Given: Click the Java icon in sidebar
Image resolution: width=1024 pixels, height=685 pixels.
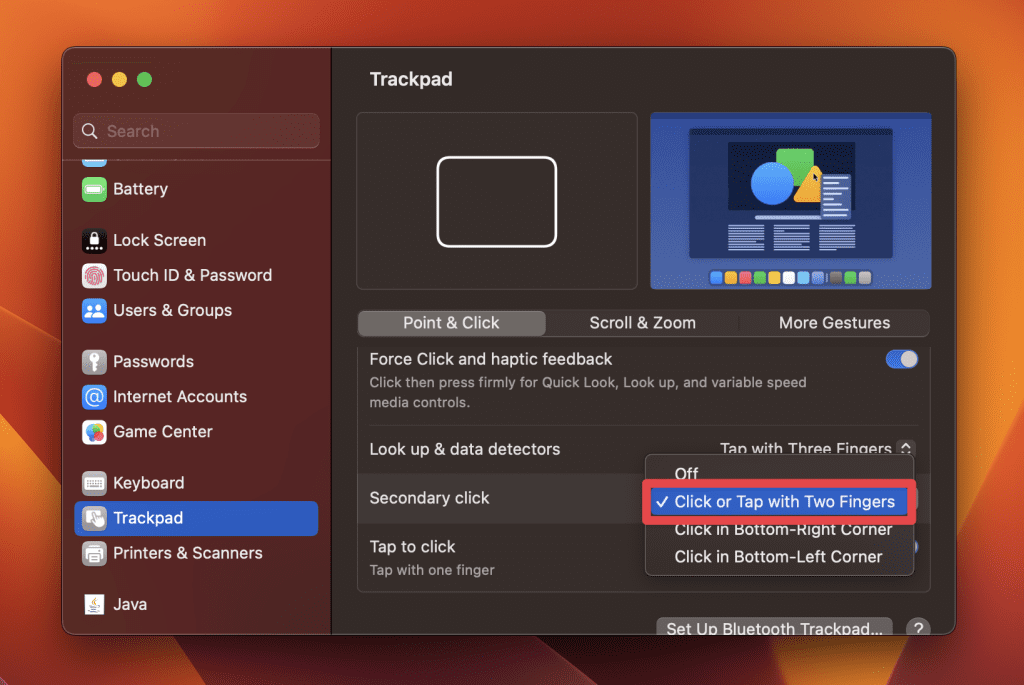Looking at the screenshot, I should (94, 604).
